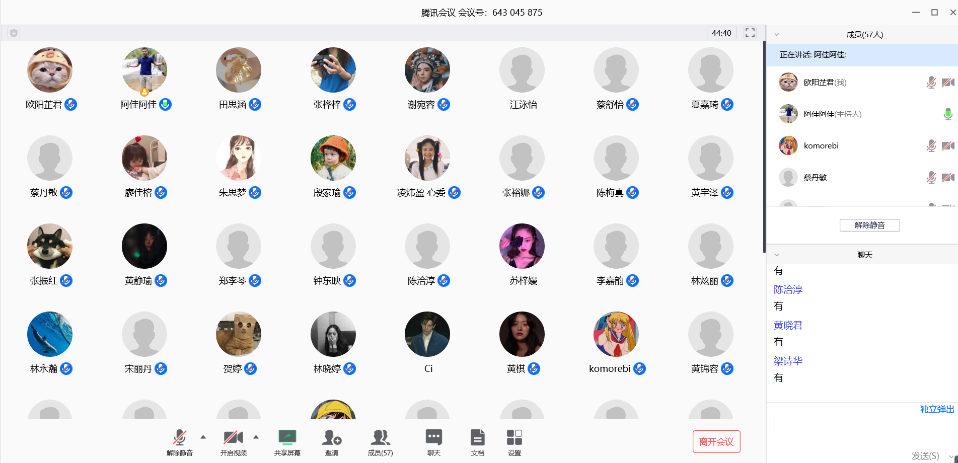Enter full screen with the expand icon
This screenshot has height=463, width=958.
pyautogui.click(x=750, y=33)
